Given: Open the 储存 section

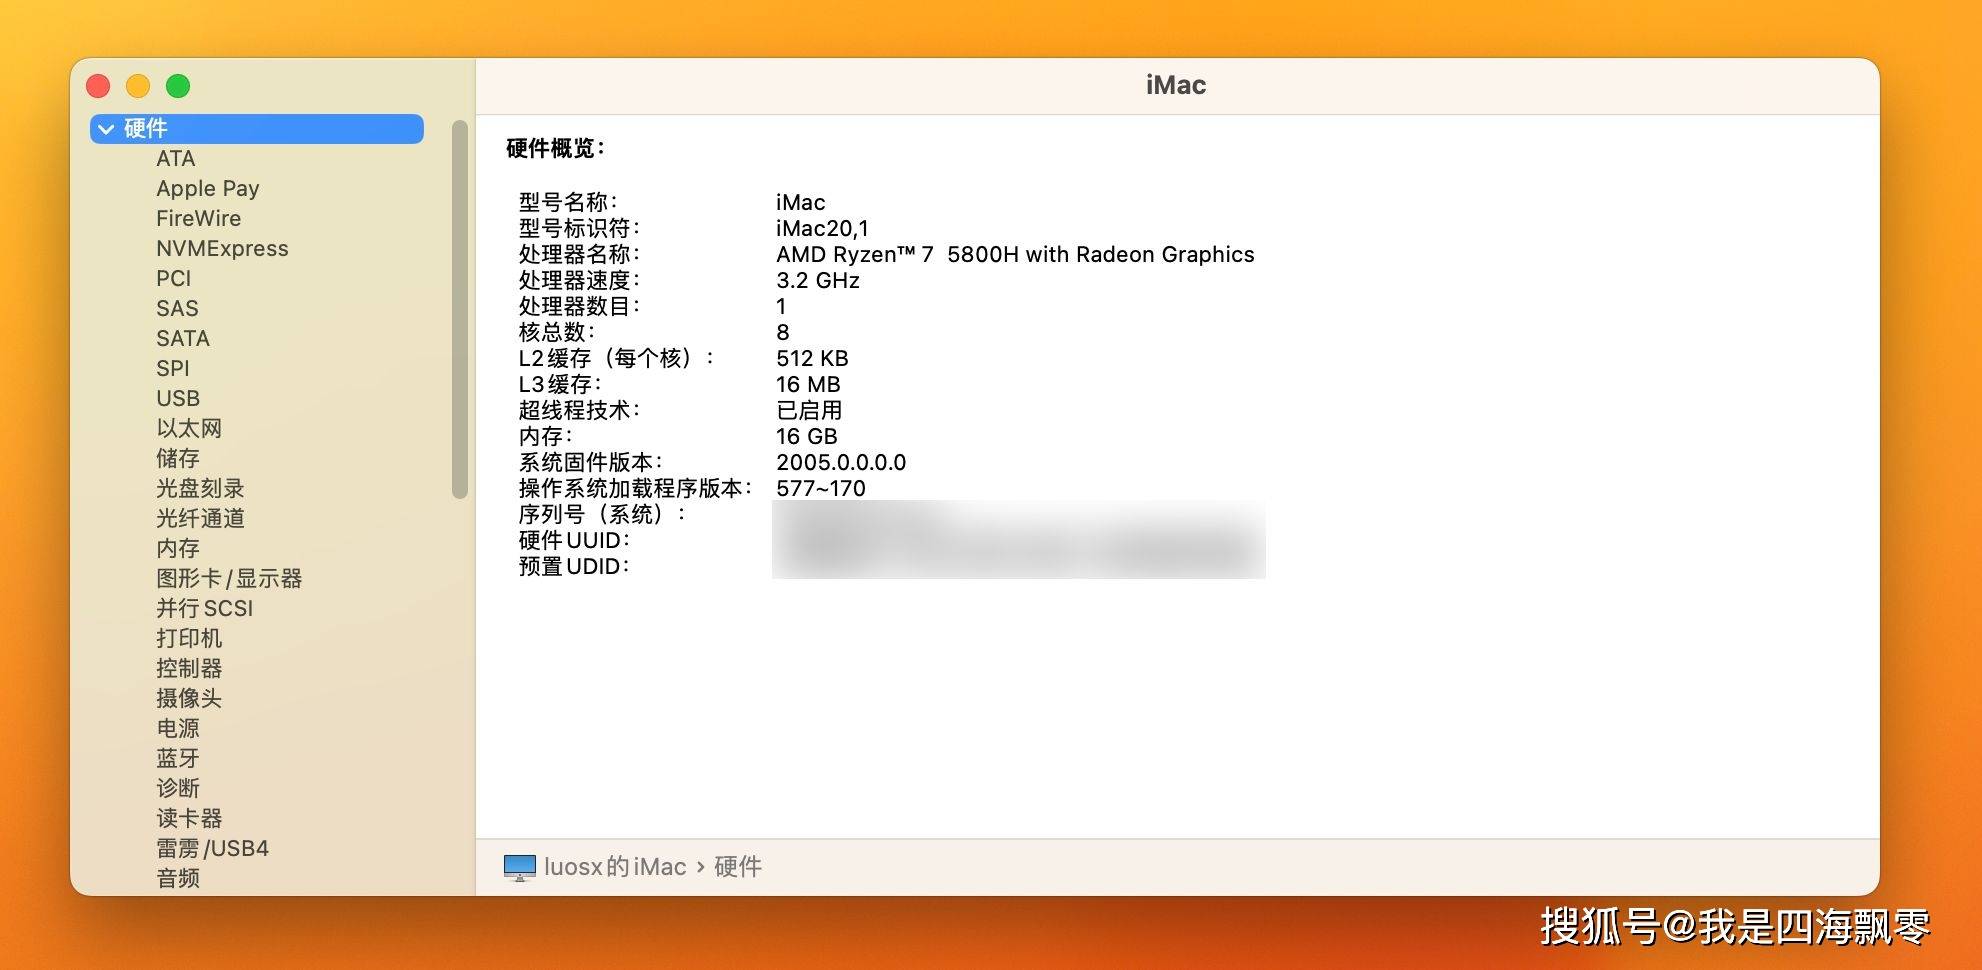Looking at the screenshot, I should pyautogui.click(x=178, y=459).
